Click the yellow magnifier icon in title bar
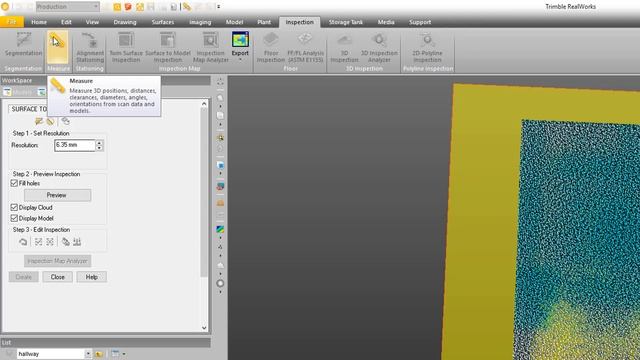 click(117, 7)
